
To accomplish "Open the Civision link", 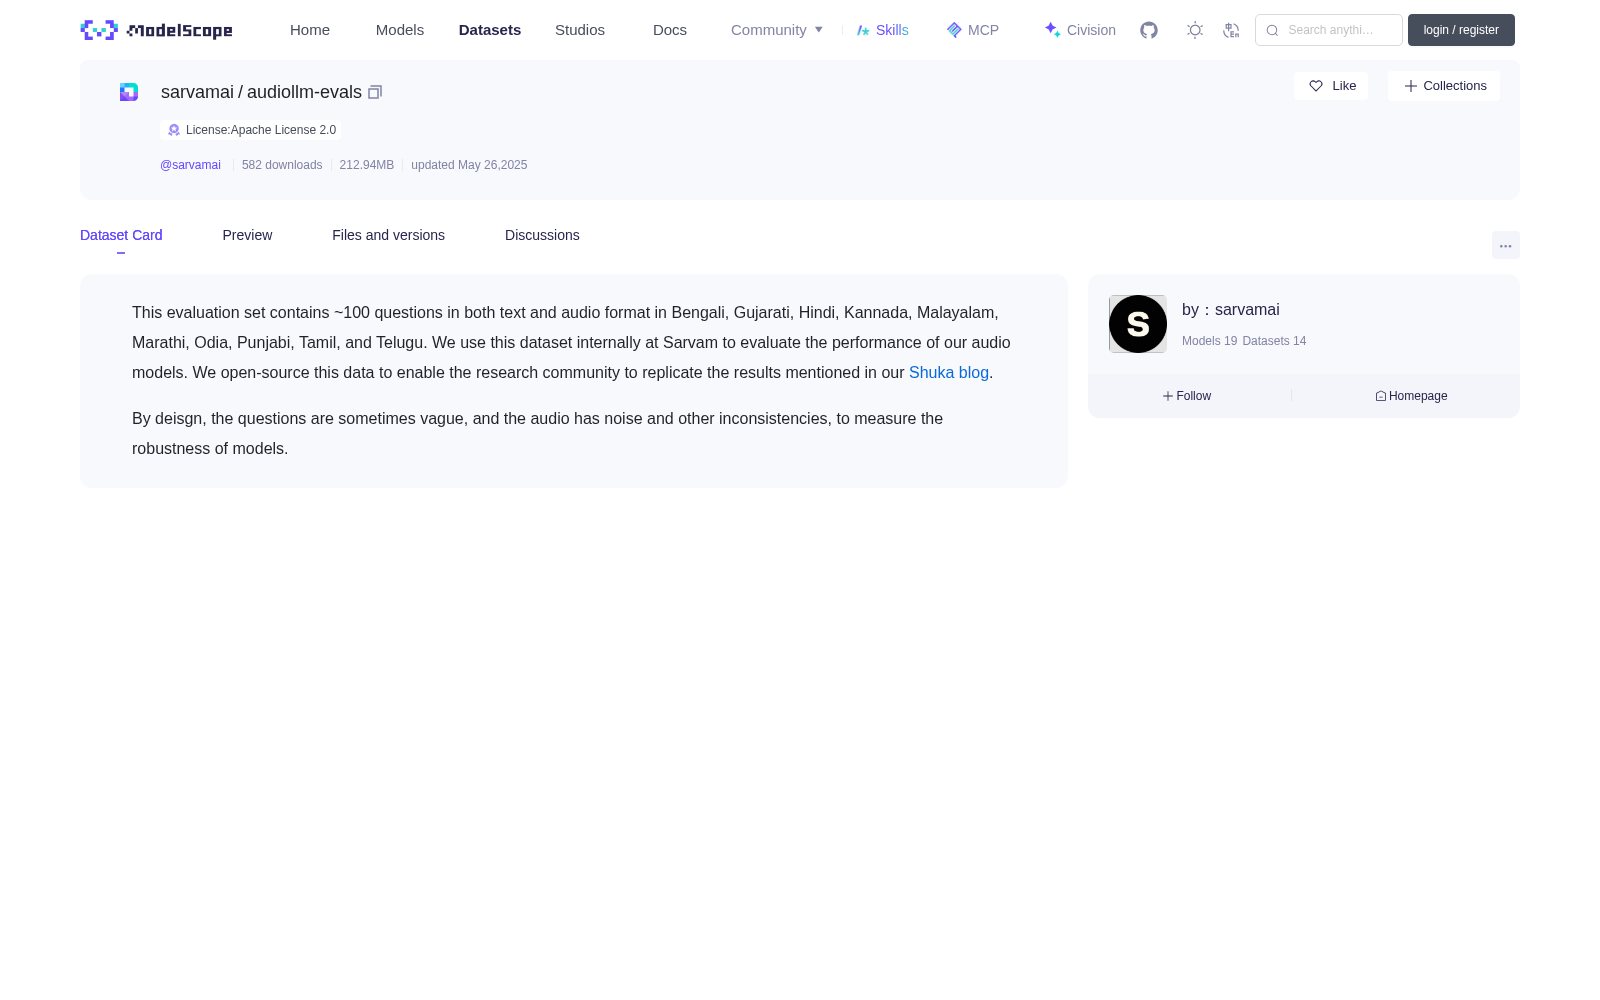I will tap(1080, 30).
